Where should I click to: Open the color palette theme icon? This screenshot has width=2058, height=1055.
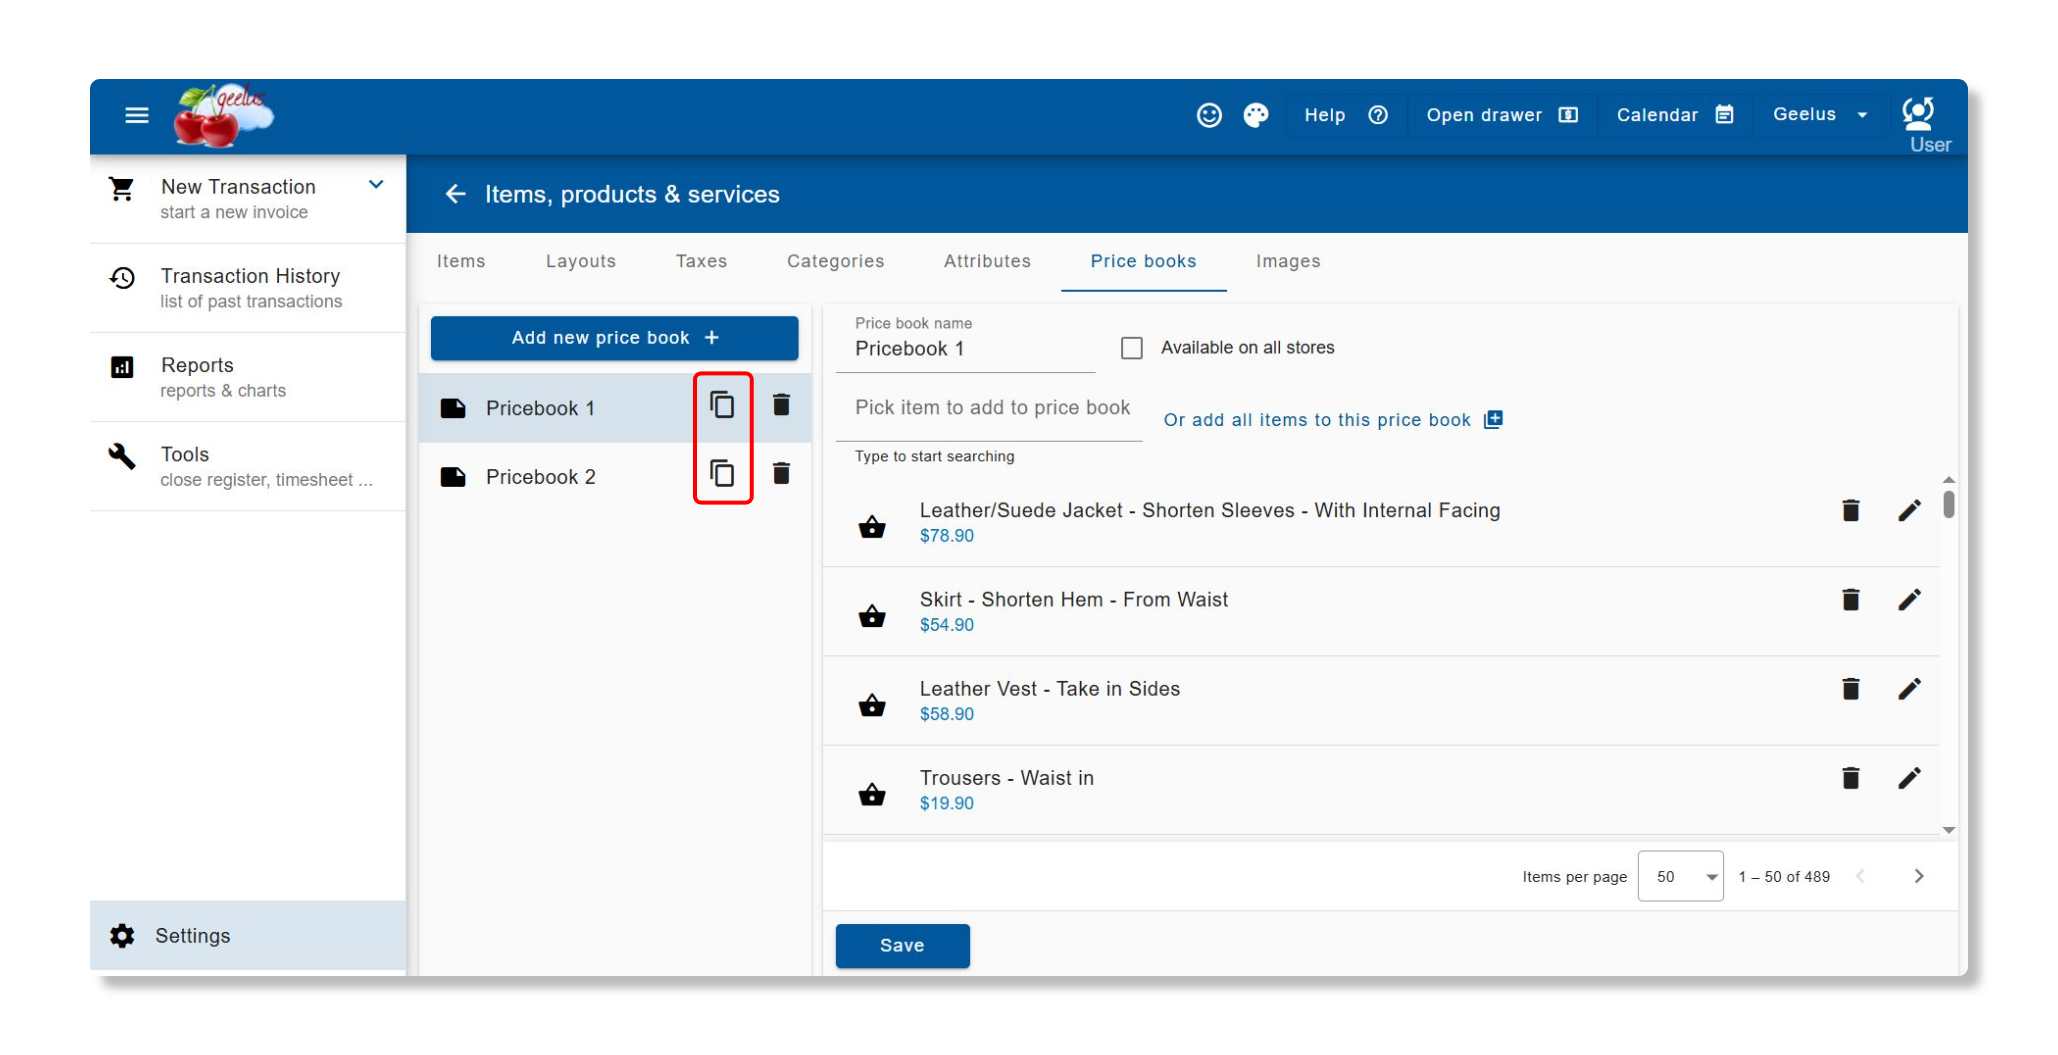tap(1256, 115)
